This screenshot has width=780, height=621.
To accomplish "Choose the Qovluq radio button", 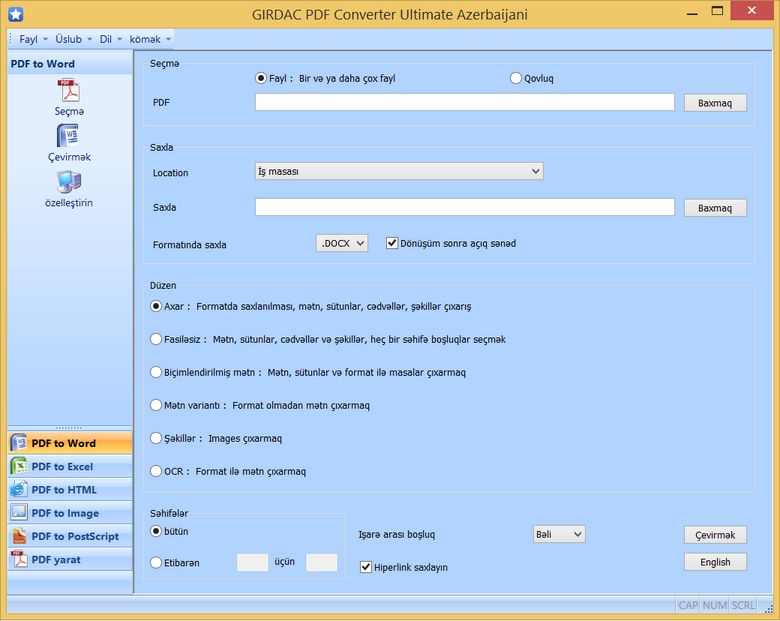I will point(516,78).
